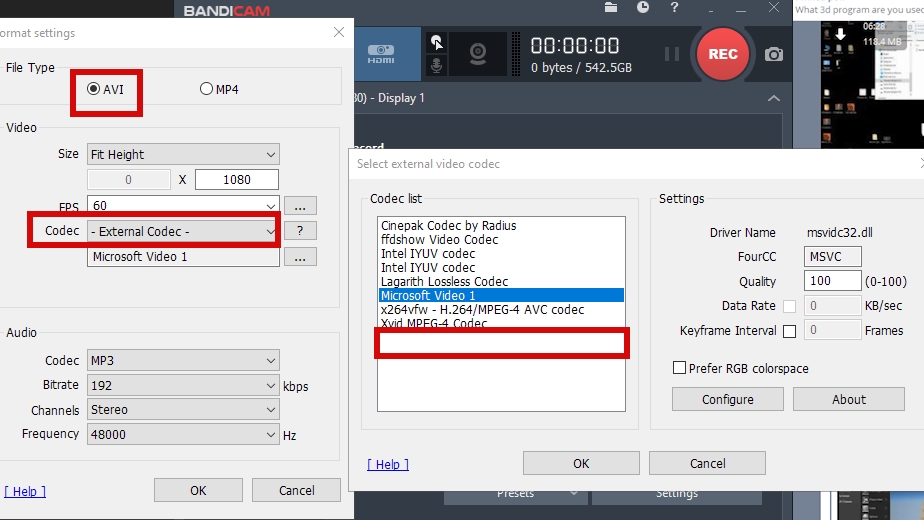
Task: Select x264vfw H.264/MPEG-4 AVC codec
Action: [x=482, y=310]
